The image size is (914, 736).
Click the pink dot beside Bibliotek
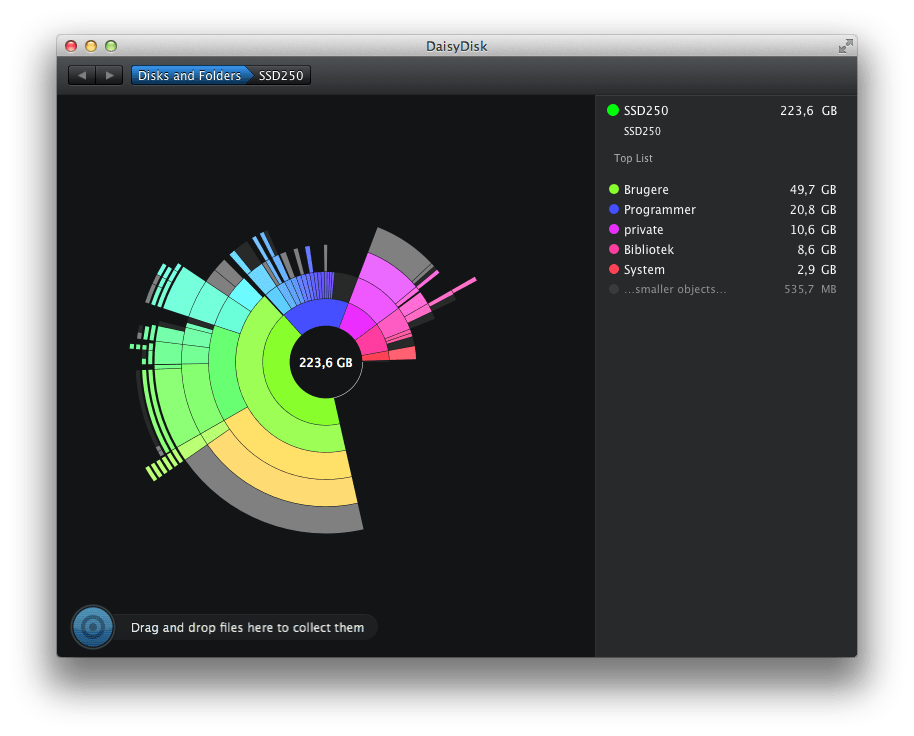pos(611,249)
